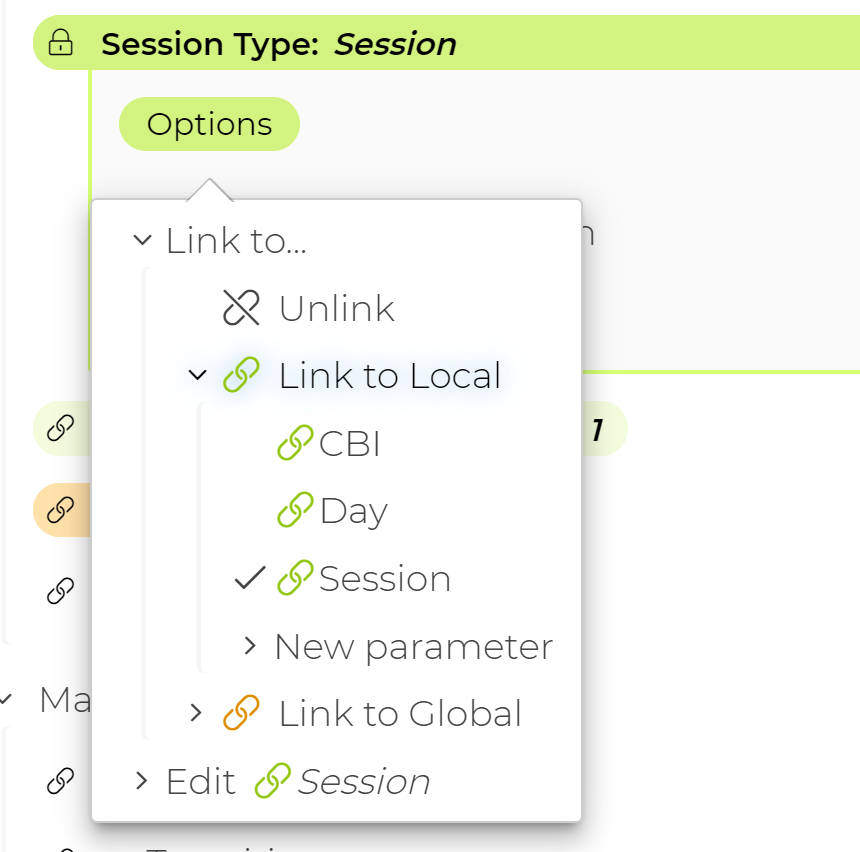This screenshot has width=860, height=852.
Task: Expand the New parameter entry
Action: coord(250,646)
